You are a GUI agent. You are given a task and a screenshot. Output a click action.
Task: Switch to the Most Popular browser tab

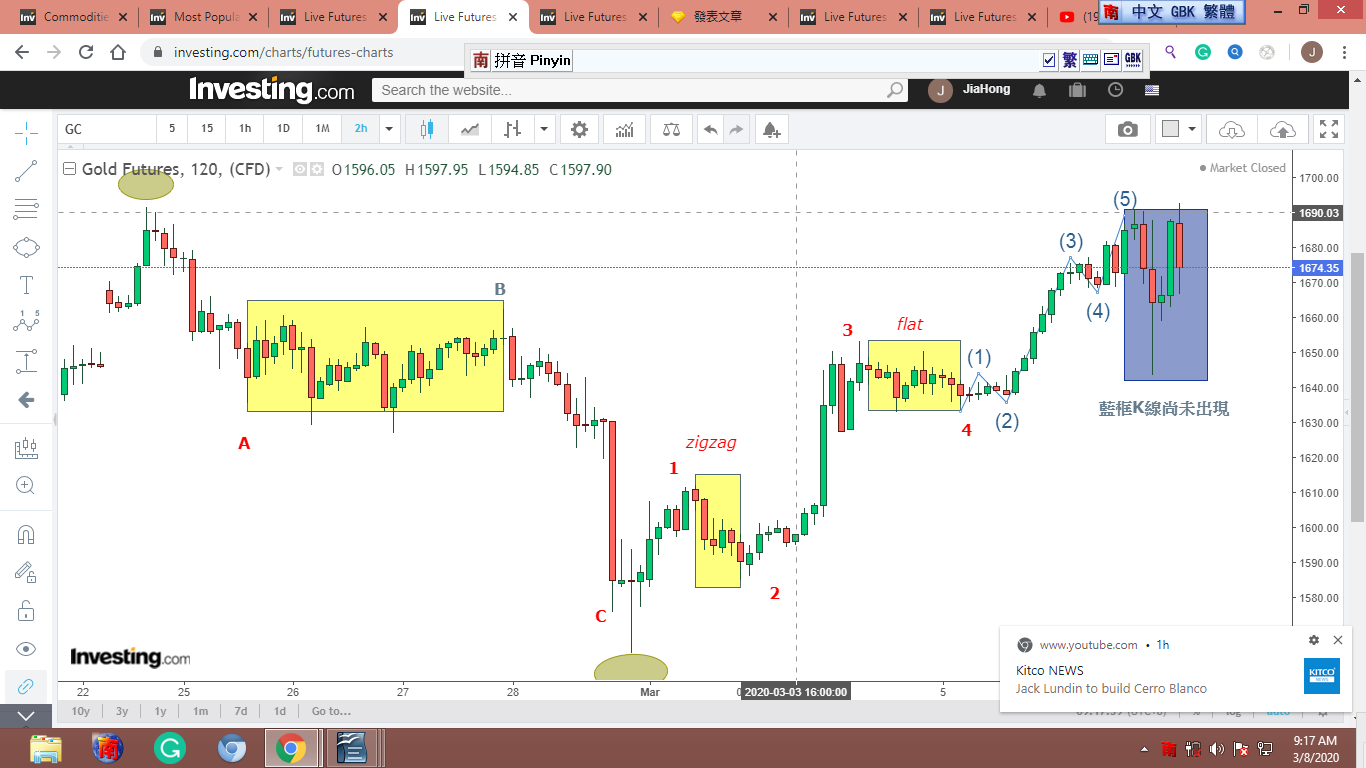coord(204,17)
